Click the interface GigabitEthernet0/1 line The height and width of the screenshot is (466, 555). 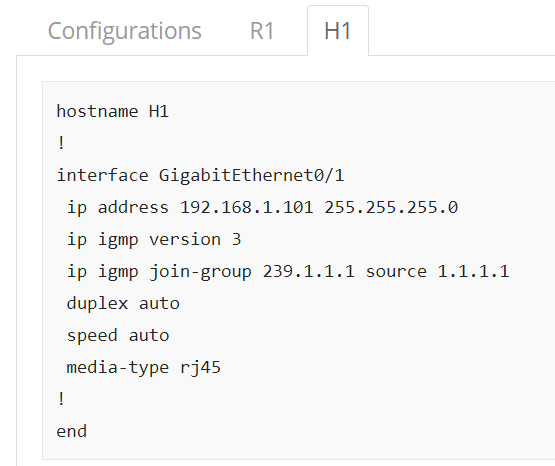coord(200,176)
